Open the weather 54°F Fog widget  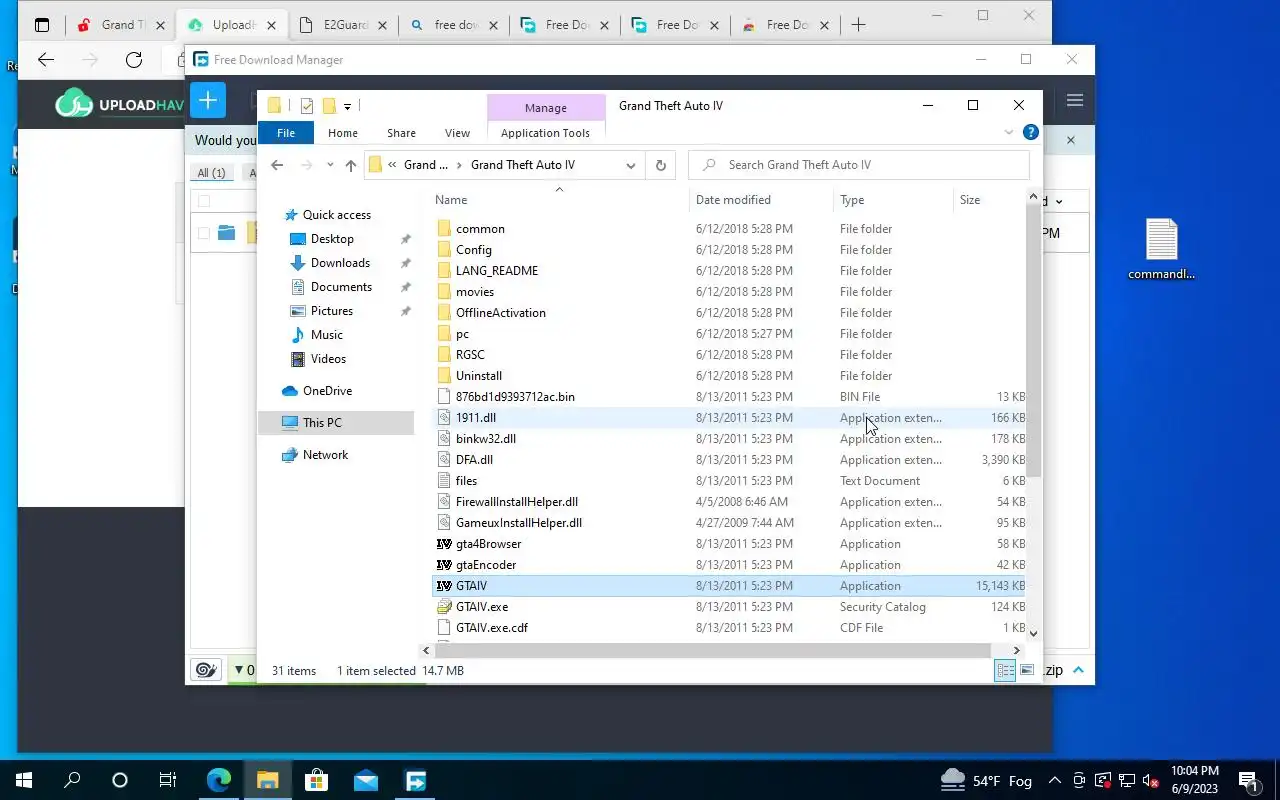(x=985, y=780)
